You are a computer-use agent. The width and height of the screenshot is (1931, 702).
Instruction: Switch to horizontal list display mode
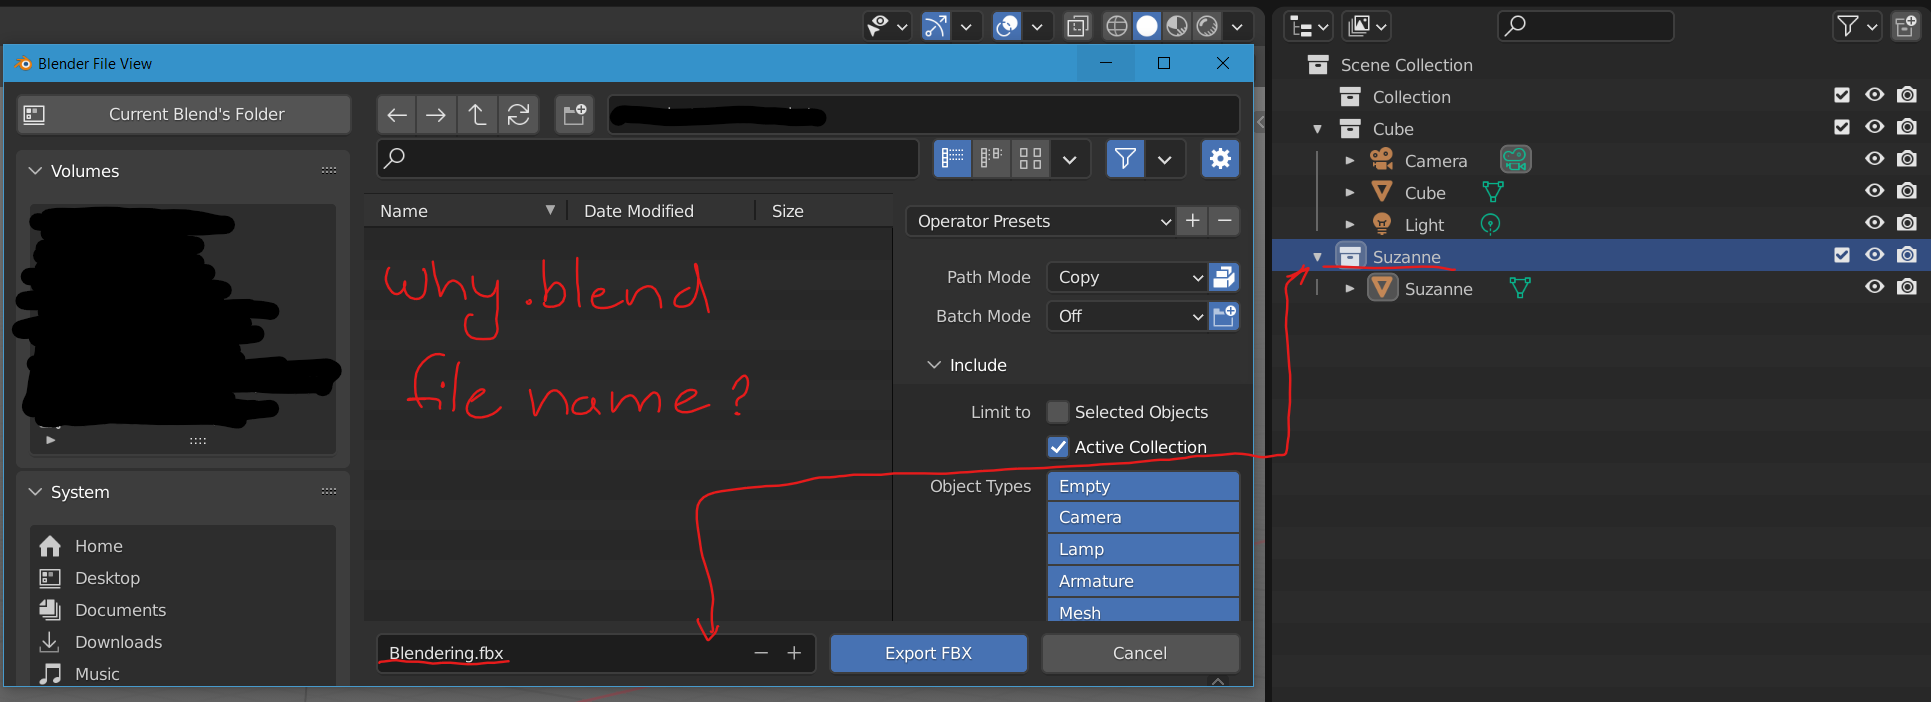[991, 158]
